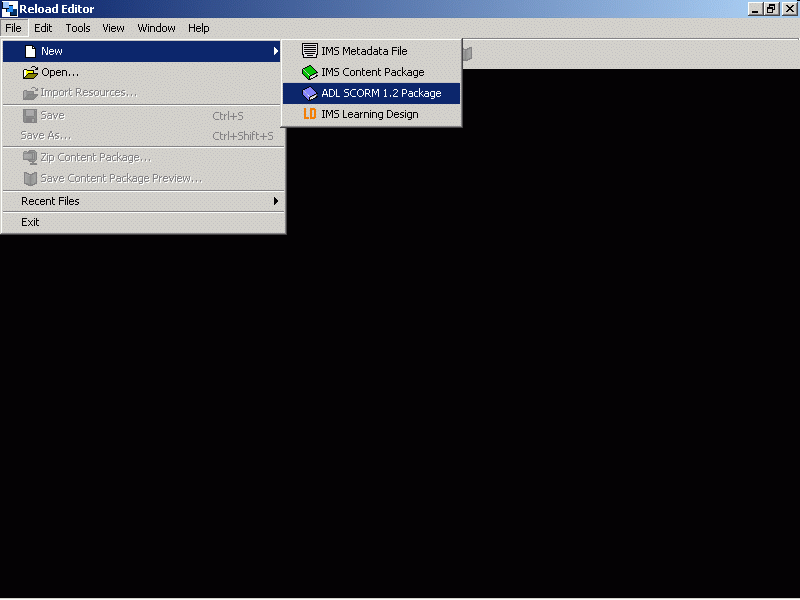Click the green IMS Content Package icon
Viewport: 800px width, 600px height.
pyautogui.click(x=310, y=72)
